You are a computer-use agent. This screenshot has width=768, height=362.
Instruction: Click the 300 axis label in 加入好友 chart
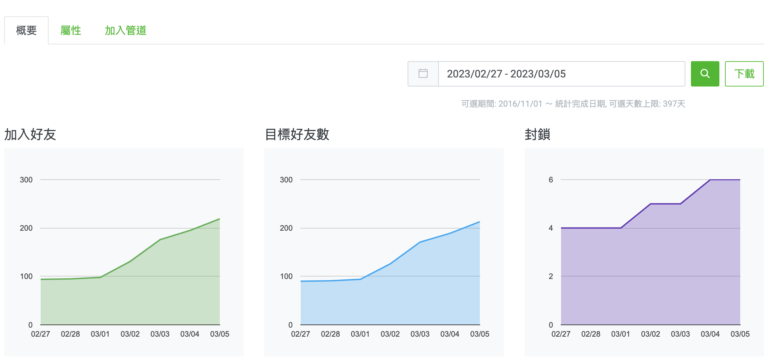tap(26, 180)
